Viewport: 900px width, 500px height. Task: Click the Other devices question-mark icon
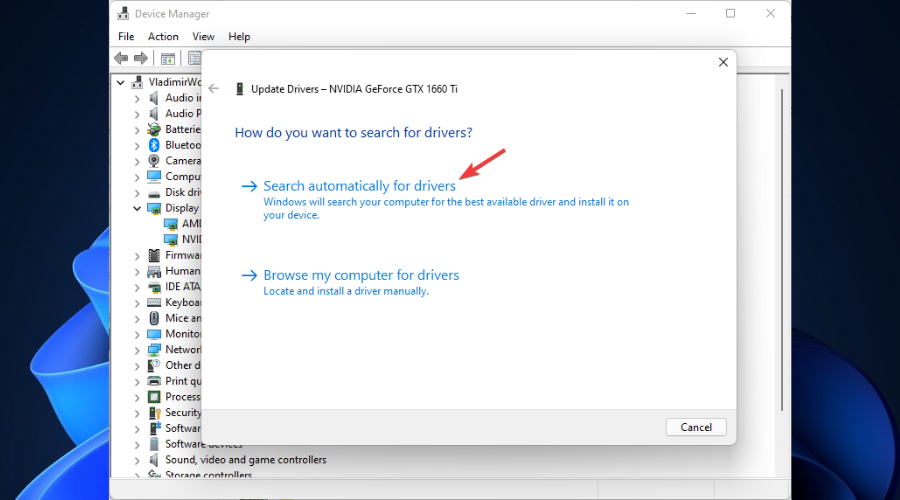(x=154, y=366)
